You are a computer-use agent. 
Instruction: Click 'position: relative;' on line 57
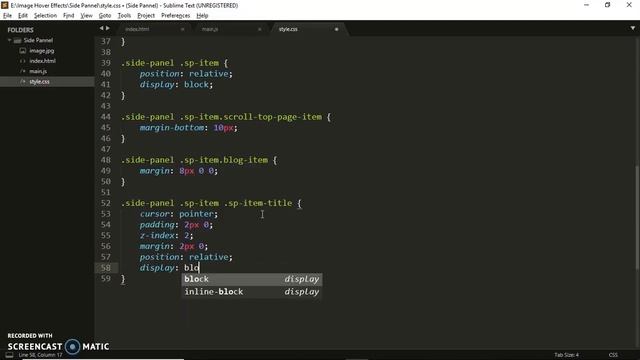(x=186, y=257)
